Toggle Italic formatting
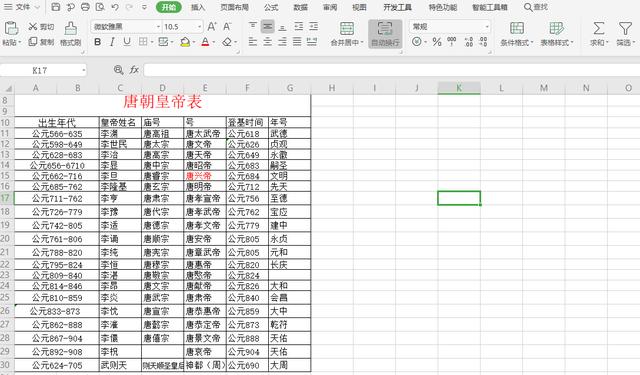The image size is (640, 375). 112,42
